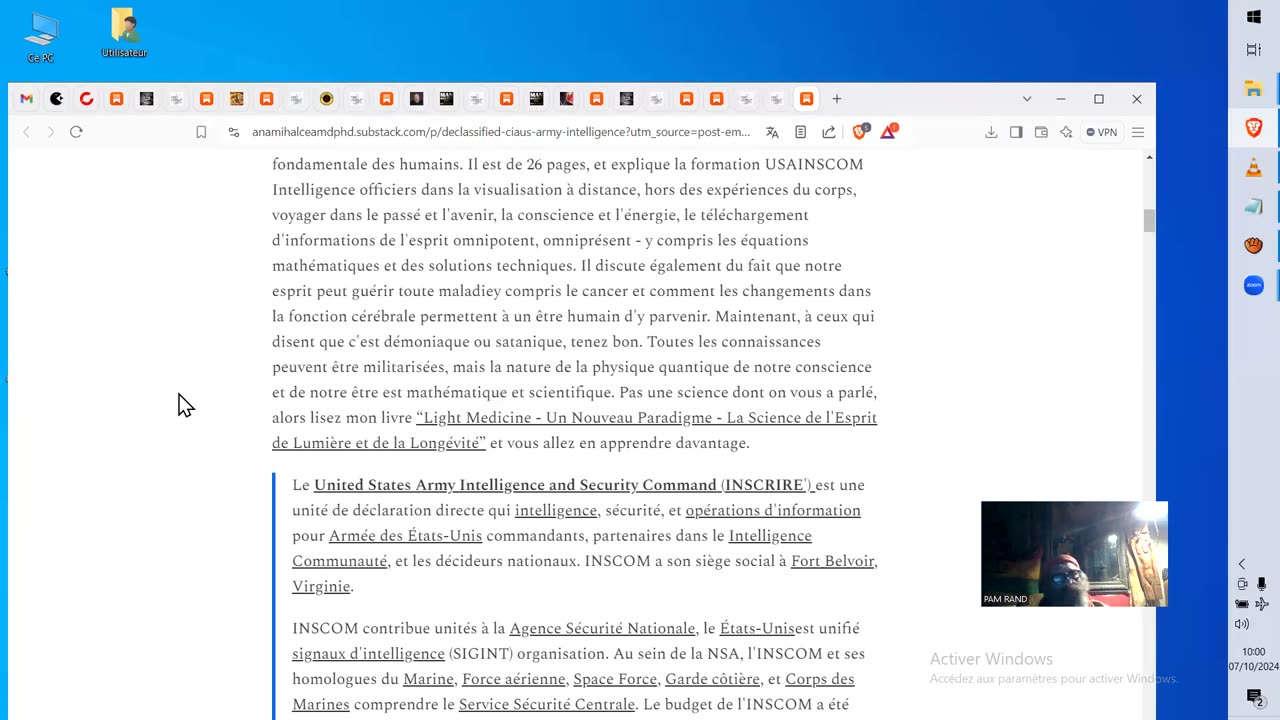This screenshot has height=720, width=1280.
Task: Select the 'Ce PC' desktop icon
Action: click(41, 37)
